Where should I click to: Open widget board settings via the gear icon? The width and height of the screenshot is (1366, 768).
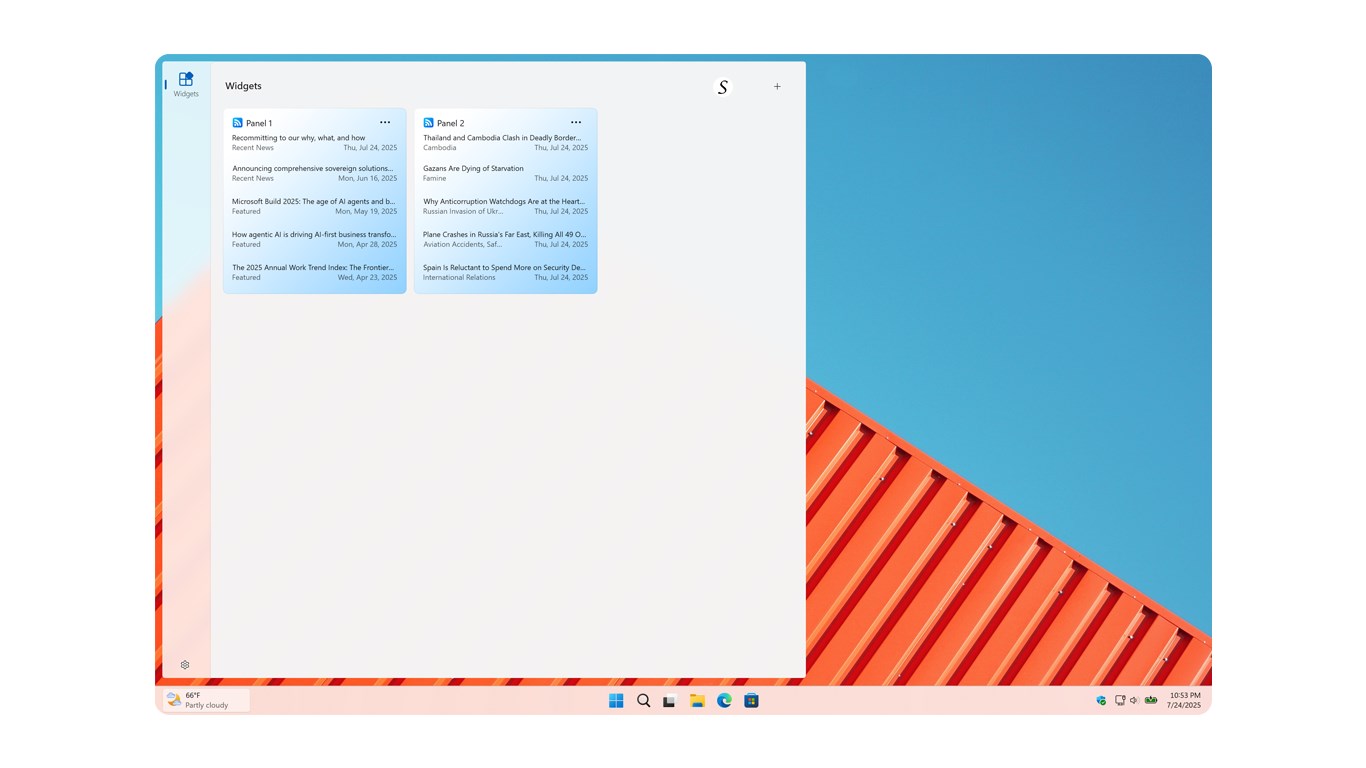pyautogui.click(x=185, y=664)
